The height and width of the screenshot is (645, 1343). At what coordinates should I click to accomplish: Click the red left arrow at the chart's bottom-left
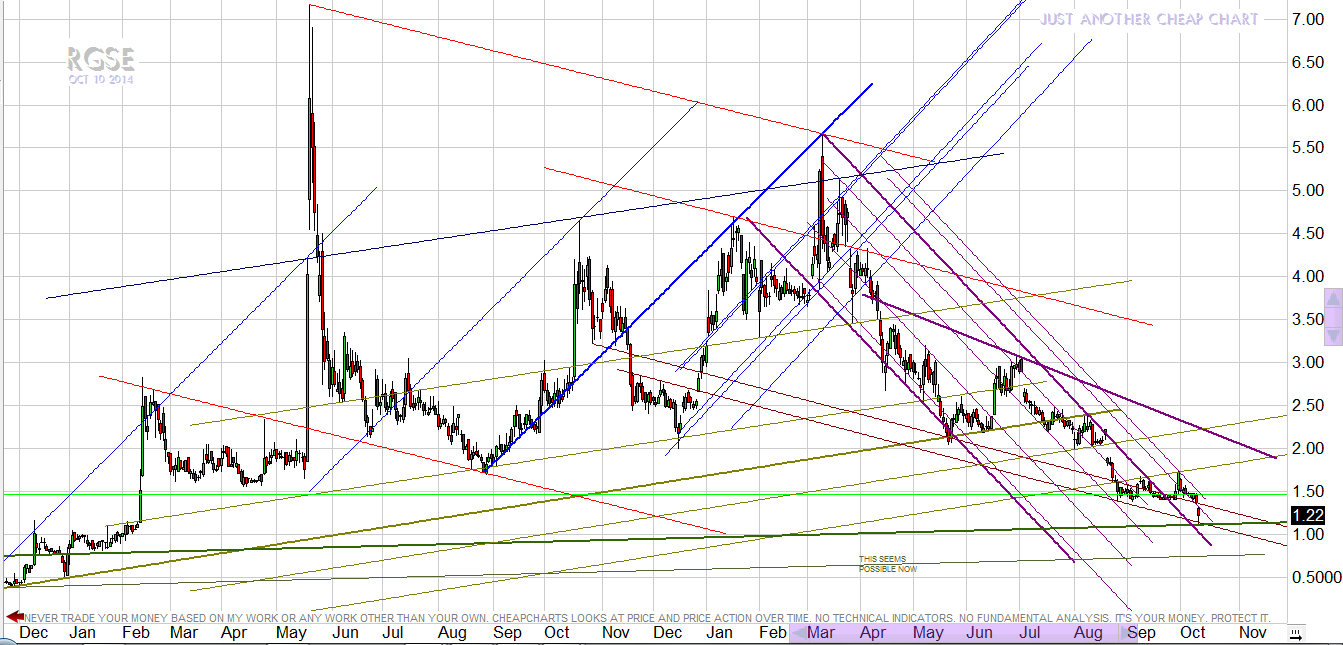tap(15, 617)
